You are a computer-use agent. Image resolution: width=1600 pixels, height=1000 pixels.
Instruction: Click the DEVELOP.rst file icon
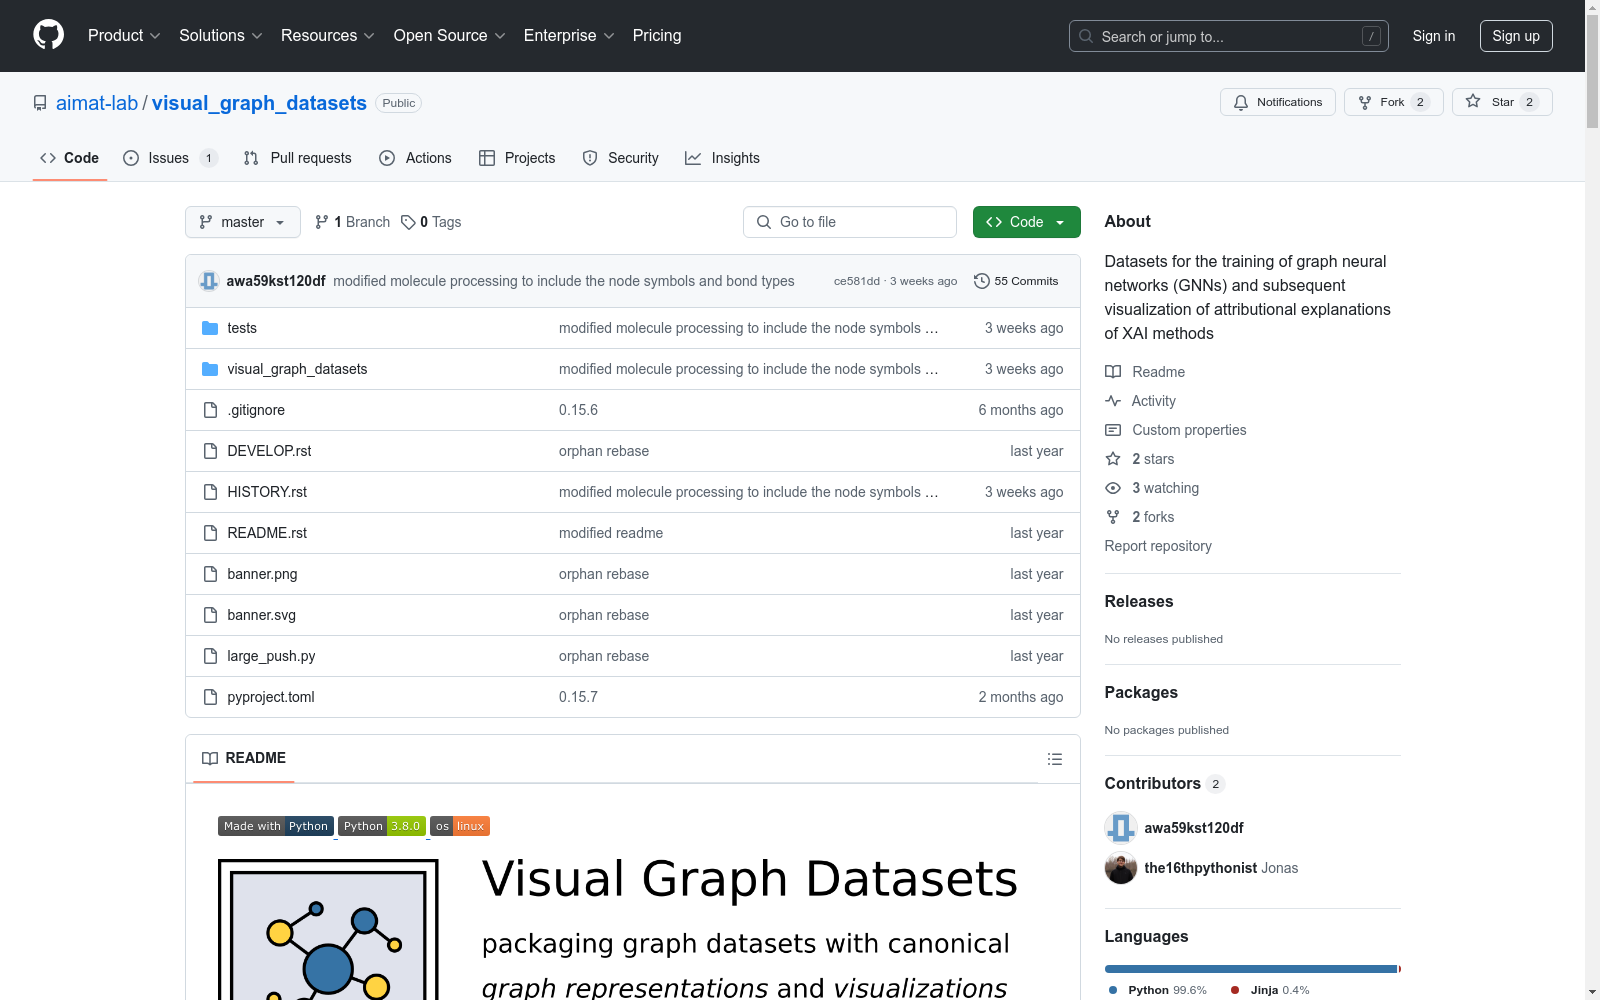point(210,451)
